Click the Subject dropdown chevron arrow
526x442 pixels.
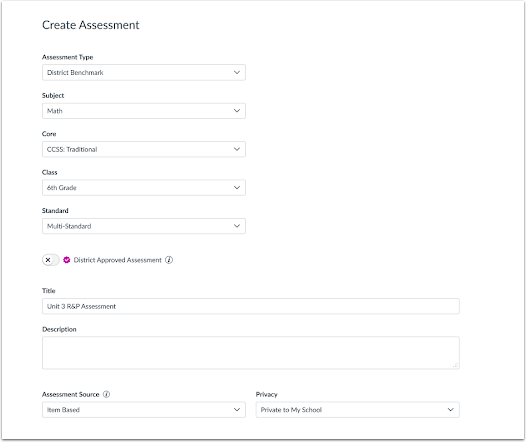point(237,111)
